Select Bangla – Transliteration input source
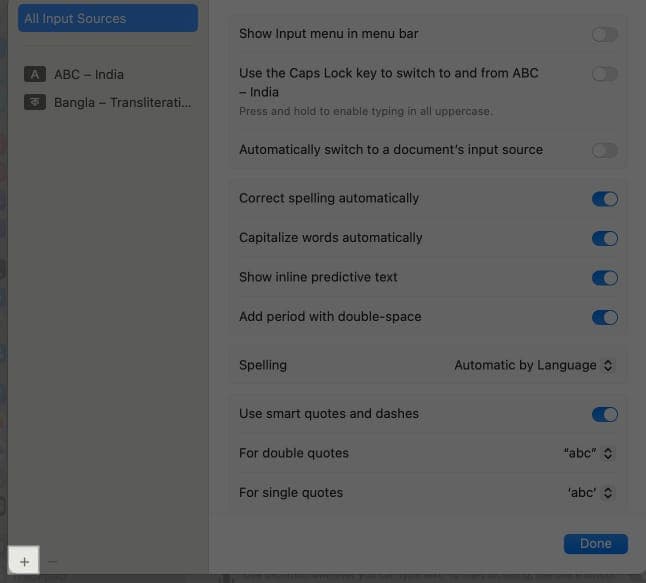The width and height of the screenshot is (646, 583). point(108,102)
